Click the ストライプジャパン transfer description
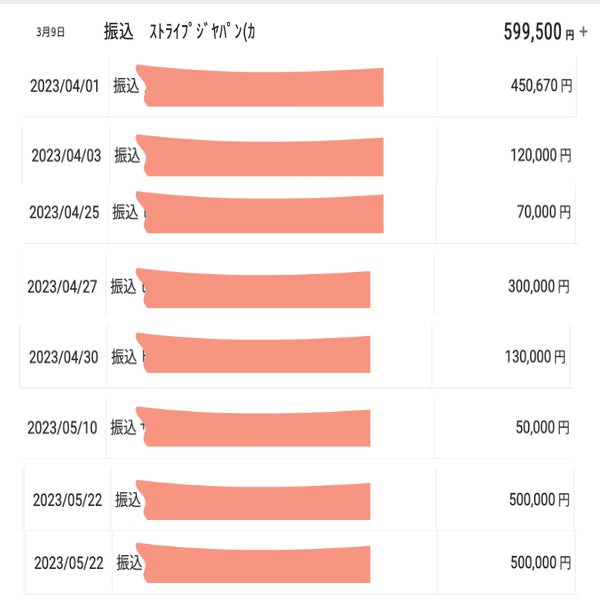The width and height of the screenshot is (600, 600). (201, 32)
